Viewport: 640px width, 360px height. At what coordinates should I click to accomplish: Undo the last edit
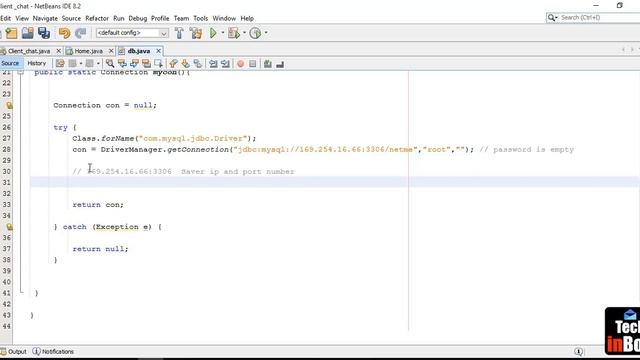click(64, 33)
